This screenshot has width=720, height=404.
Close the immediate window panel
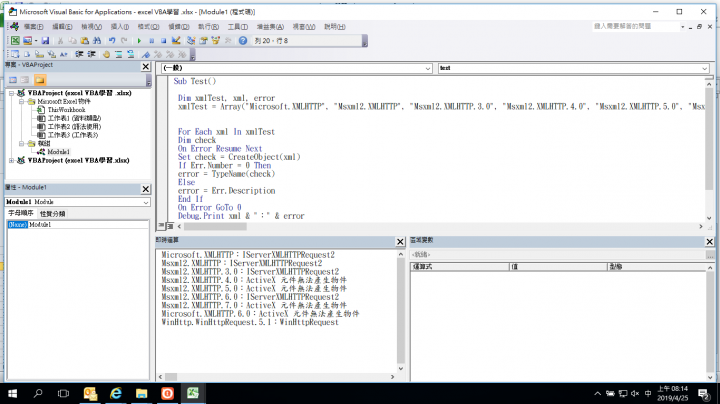400,241
